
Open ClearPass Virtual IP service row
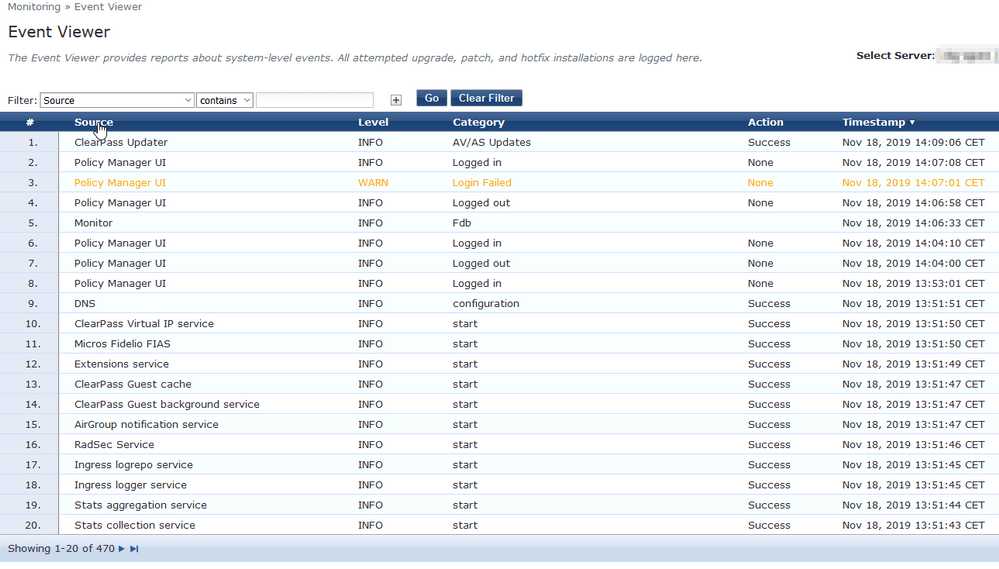click(500, 324)
